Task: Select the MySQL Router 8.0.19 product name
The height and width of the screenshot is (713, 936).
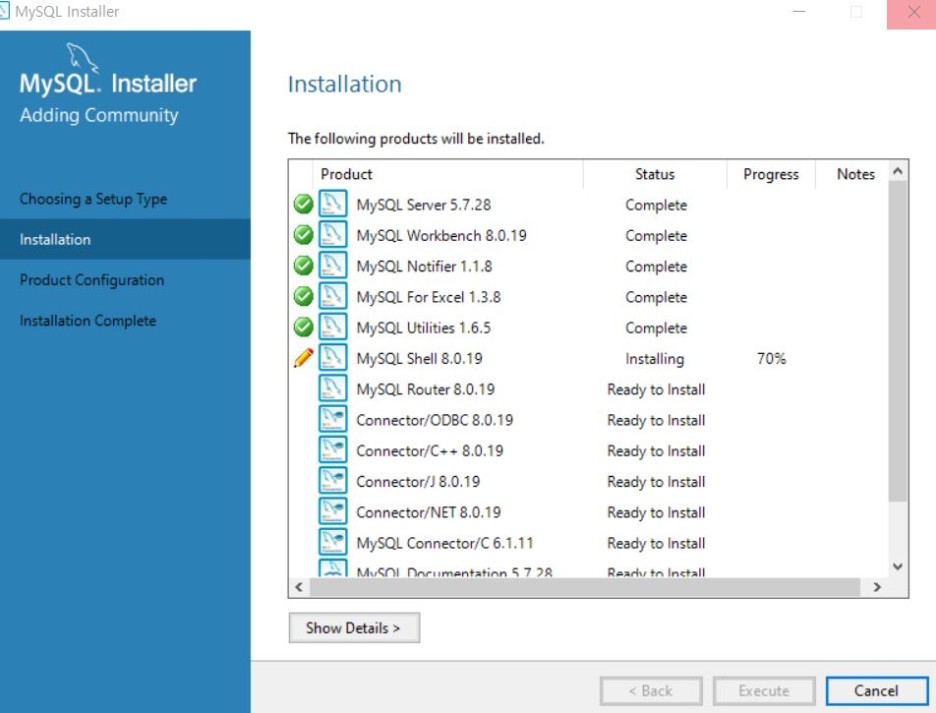Action: (x=426, y=389)
